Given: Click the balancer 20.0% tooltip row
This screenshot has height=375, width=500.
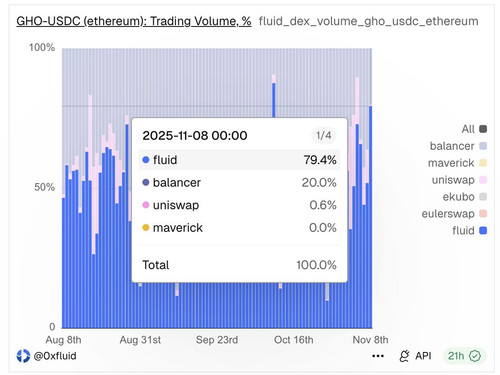Looking at the screenshot, I should click(239, 183).
